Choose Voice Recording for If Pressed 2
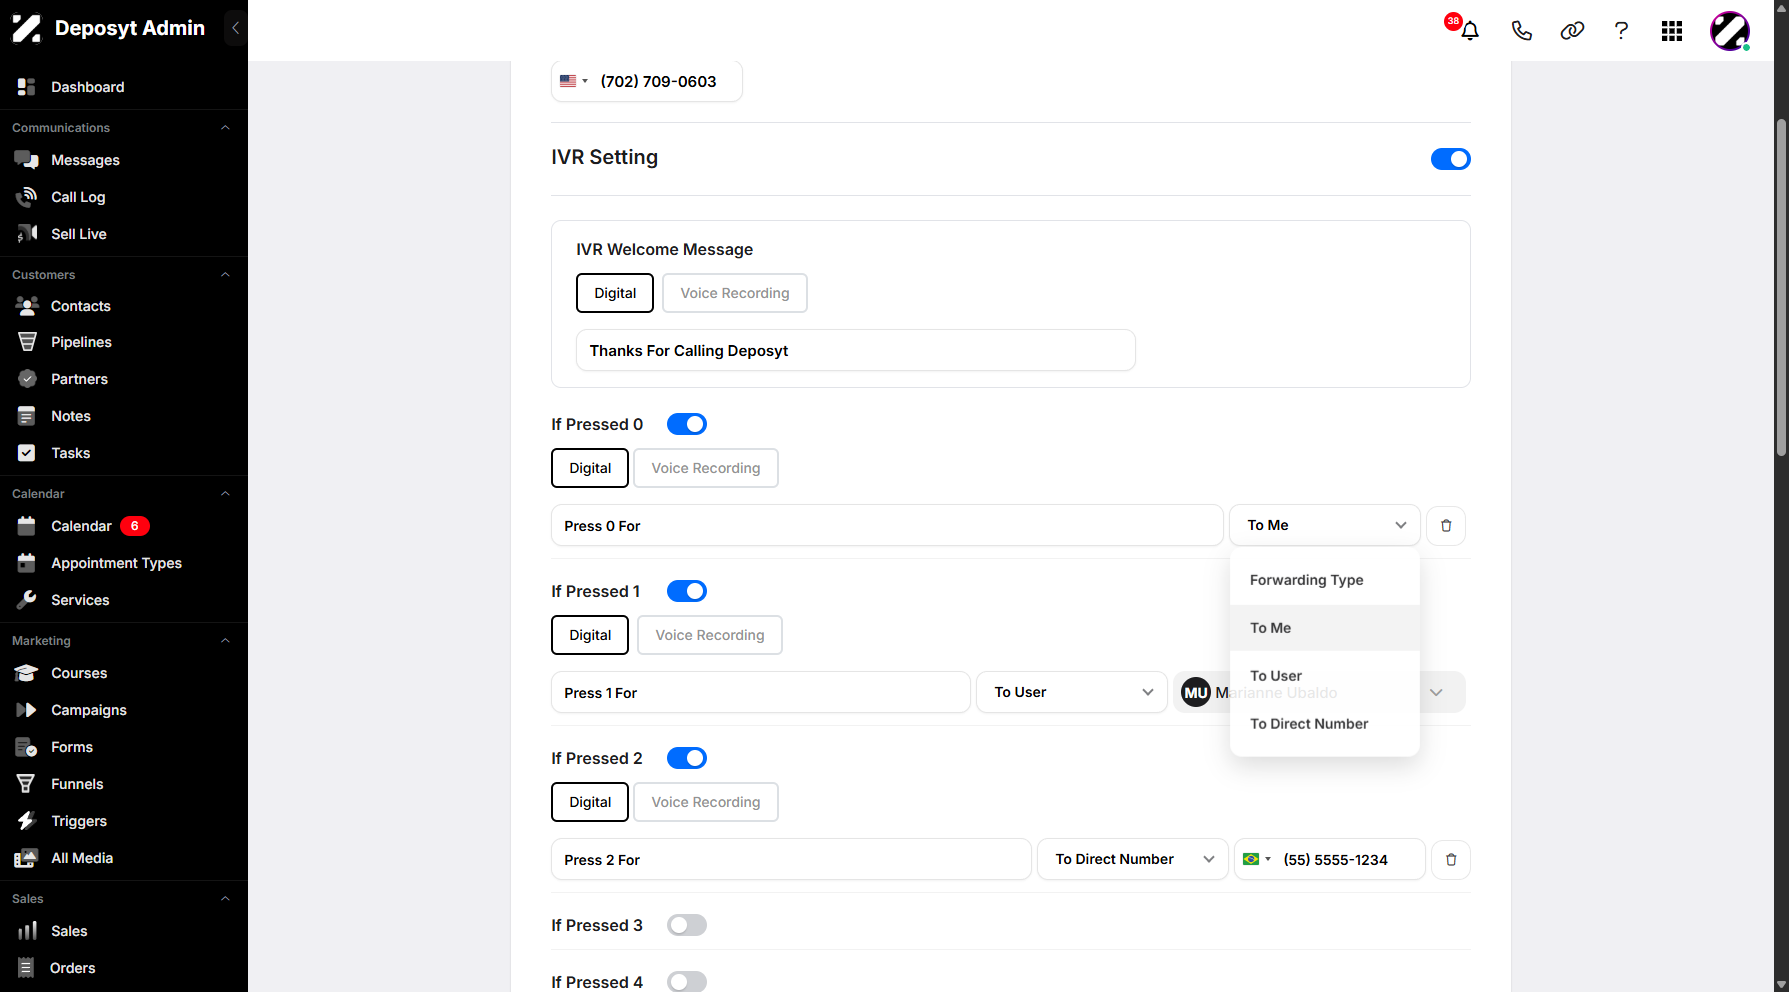This screenshot has width=1789, height=992. (x=706, y=802)
